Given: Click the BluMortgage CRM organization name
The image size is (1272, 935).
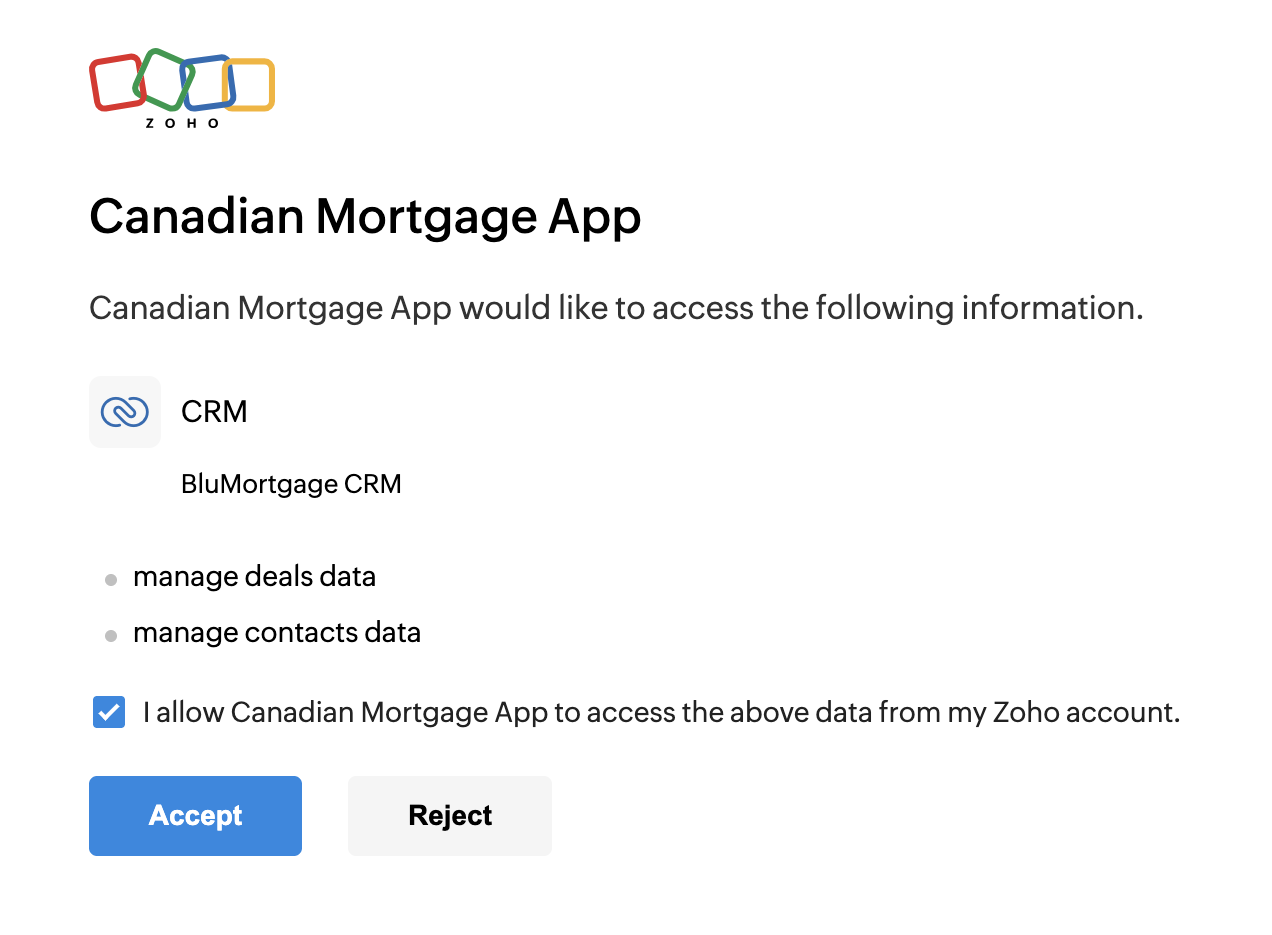Looking at the screenshot, I should (x=291, y=485).
